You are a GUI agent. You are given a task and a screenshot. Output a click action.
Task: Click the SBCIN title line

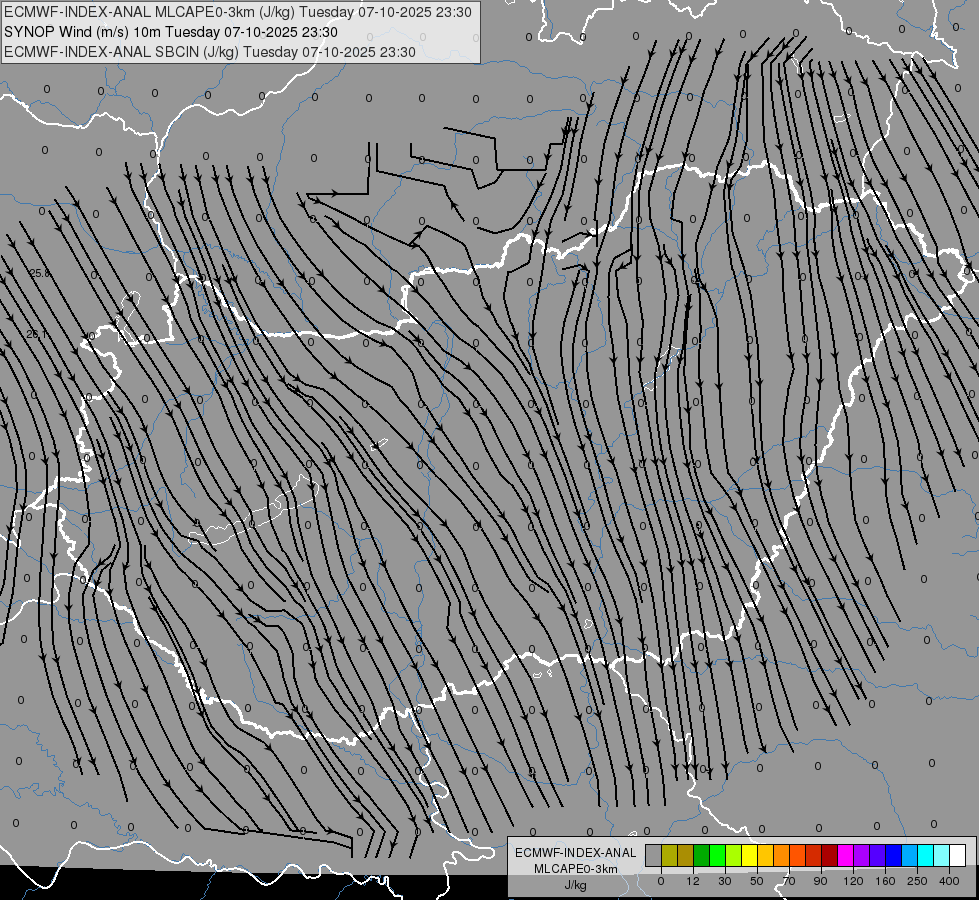pos(210,52)
